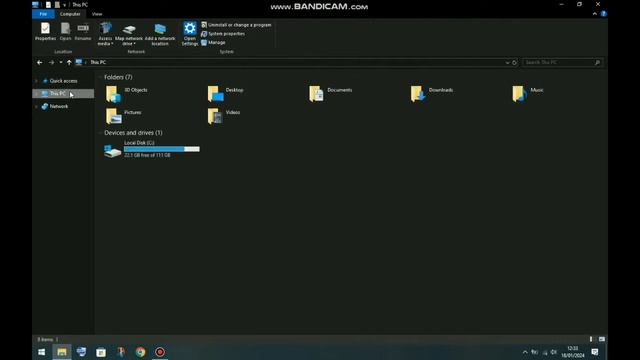Viewport: 640px width, 360px height.
Task: Minimize the ribbon with the chevron
Action: click(x=595, y=14)
